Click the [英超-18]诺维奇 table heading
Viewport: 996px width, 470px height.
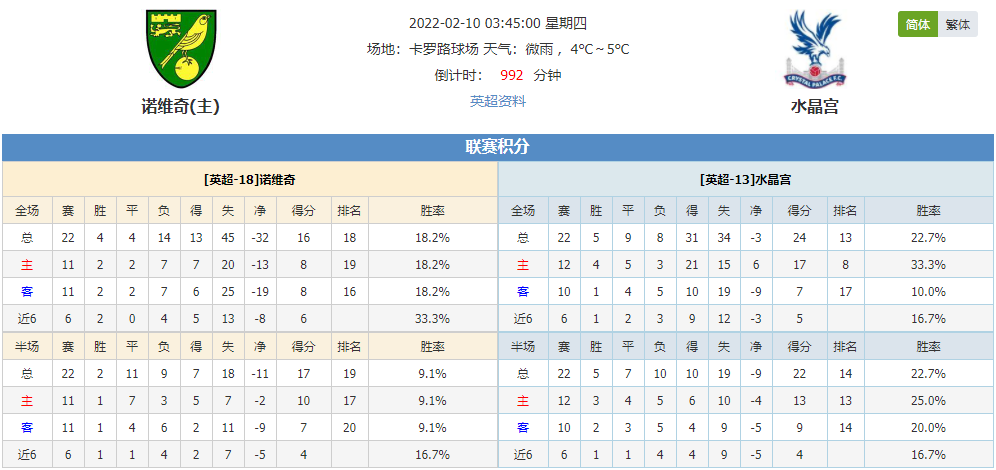[x=250, y=180]
